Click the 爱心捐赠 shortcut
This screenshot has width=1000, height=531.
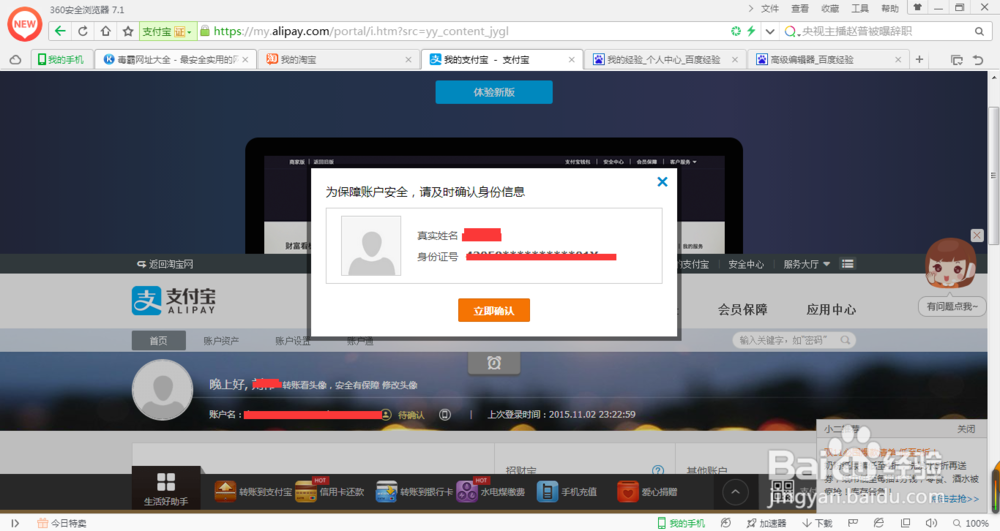coord(647,491)
